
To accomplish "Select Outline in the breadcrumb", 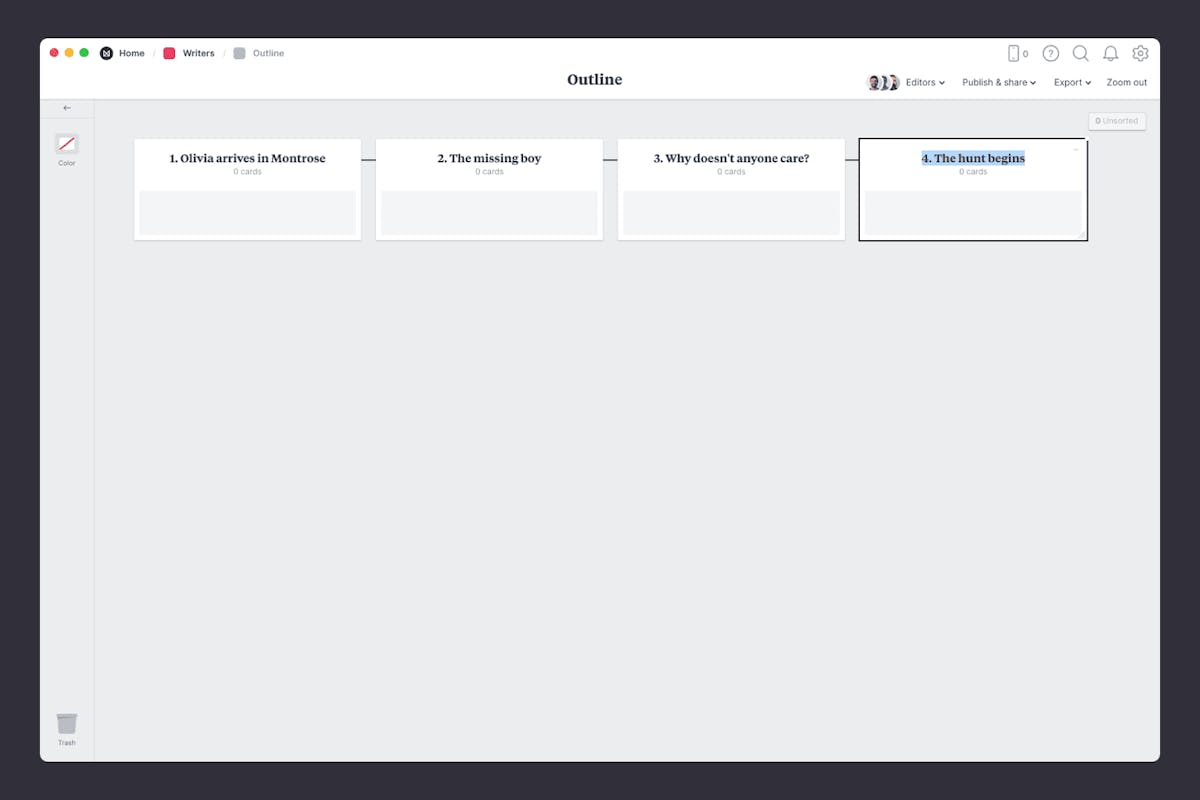I will 268,53.
